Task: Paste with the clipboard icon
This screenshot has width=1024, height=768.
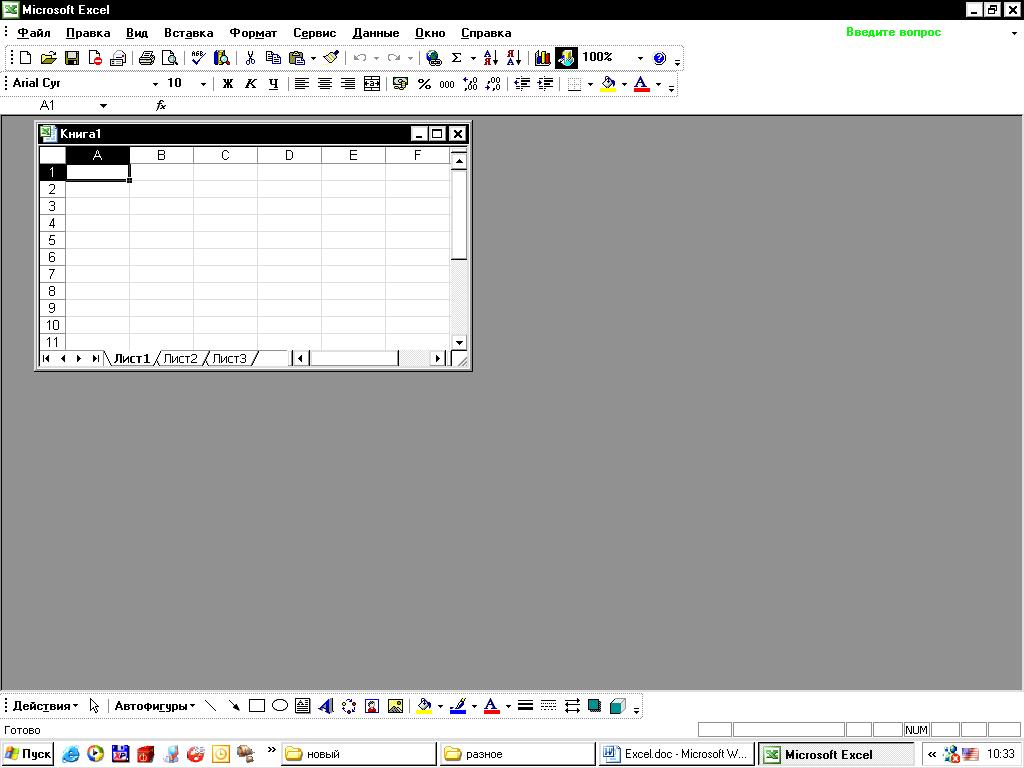Action: [x=296, y=58]
